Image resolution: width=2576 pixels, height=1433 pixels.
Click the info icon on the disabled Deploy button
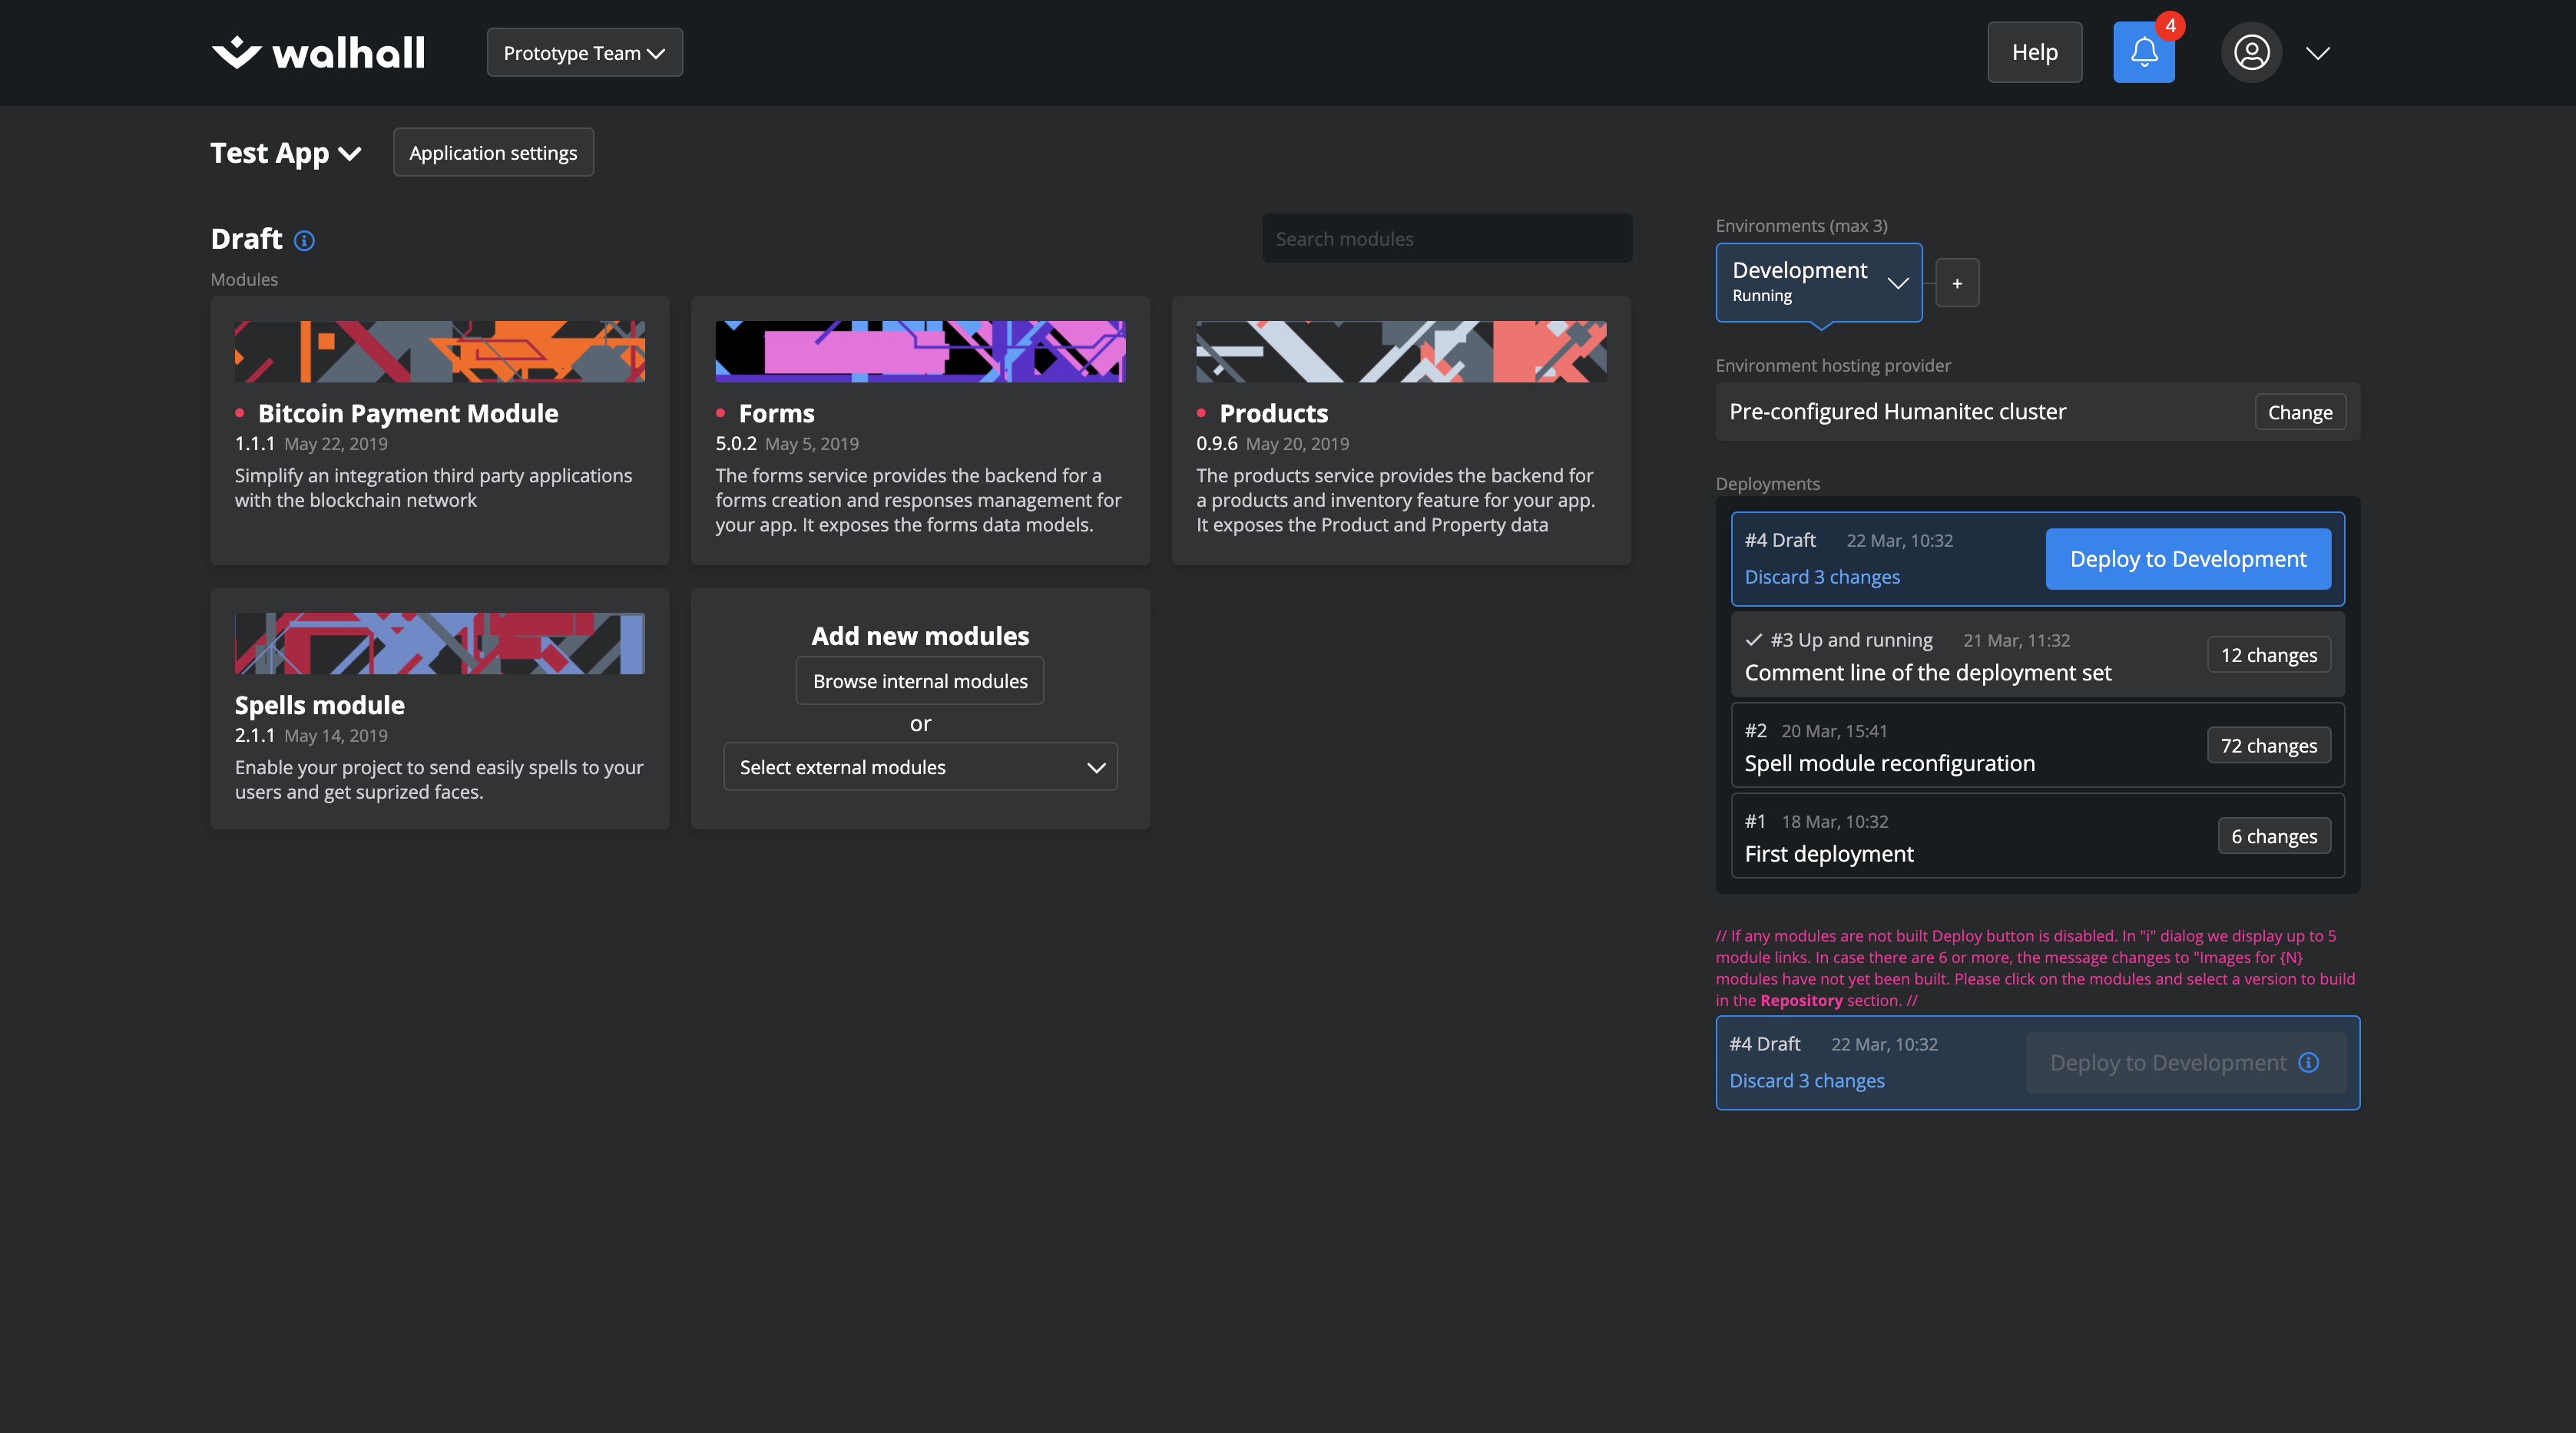click(2309, 1063)
